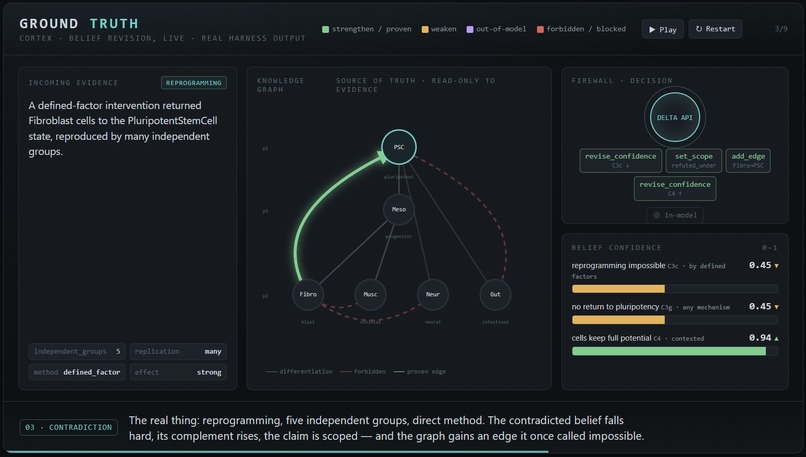Click the FIREWALL · DECISION heading
806x457 pixels.
tap(621, 81)
